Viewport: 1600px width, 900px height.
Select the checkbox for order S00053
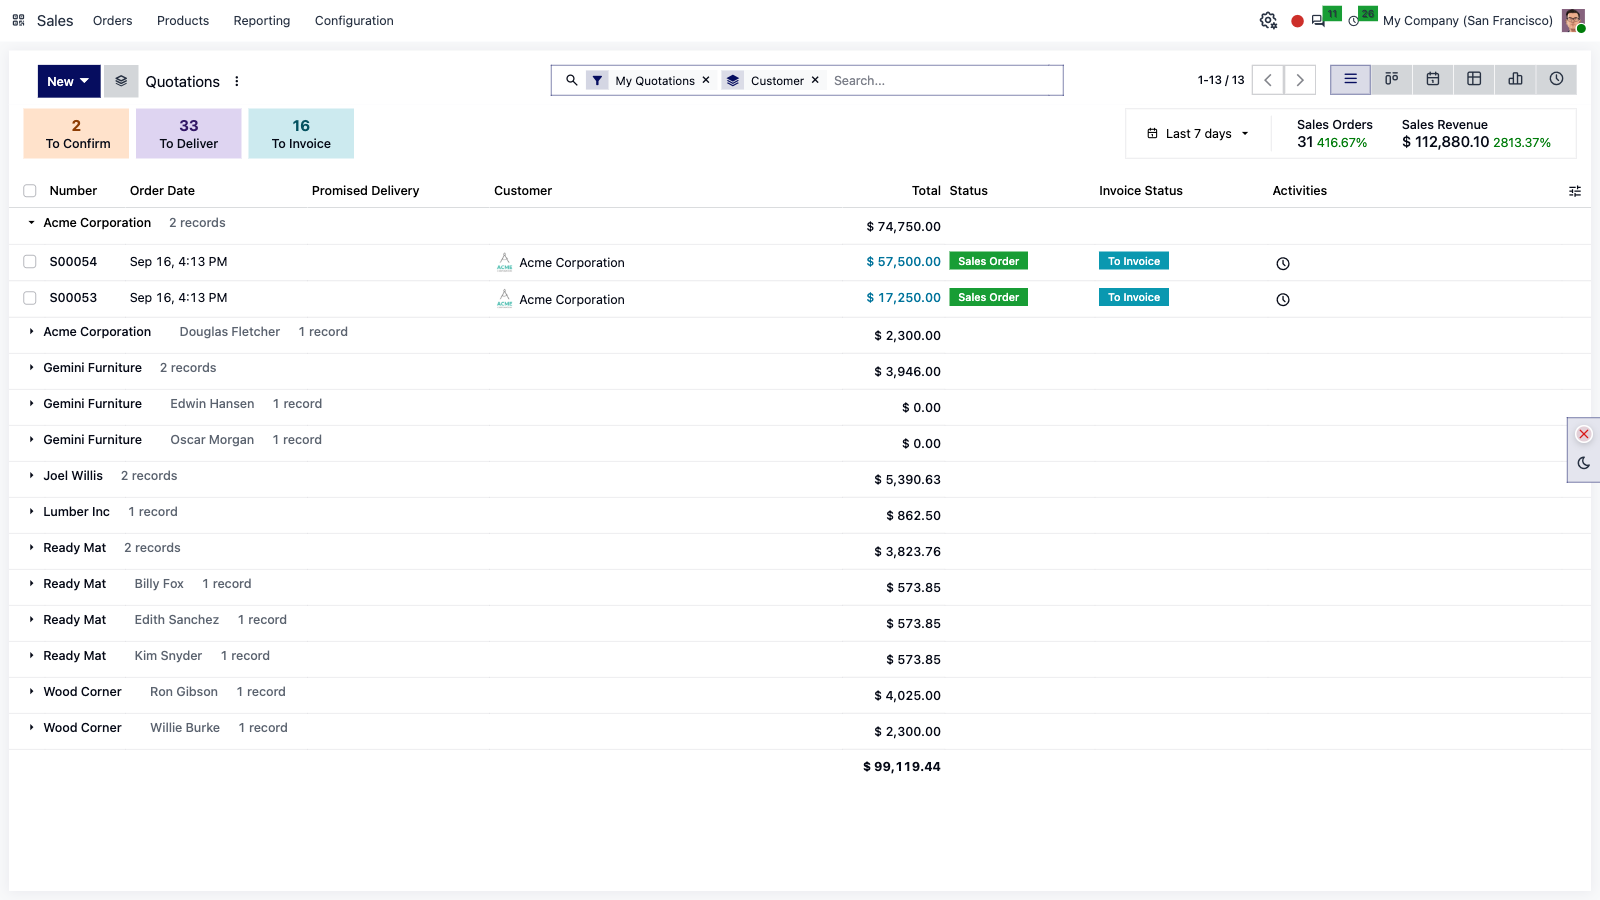pyautogui.click(x=30, y=298)
